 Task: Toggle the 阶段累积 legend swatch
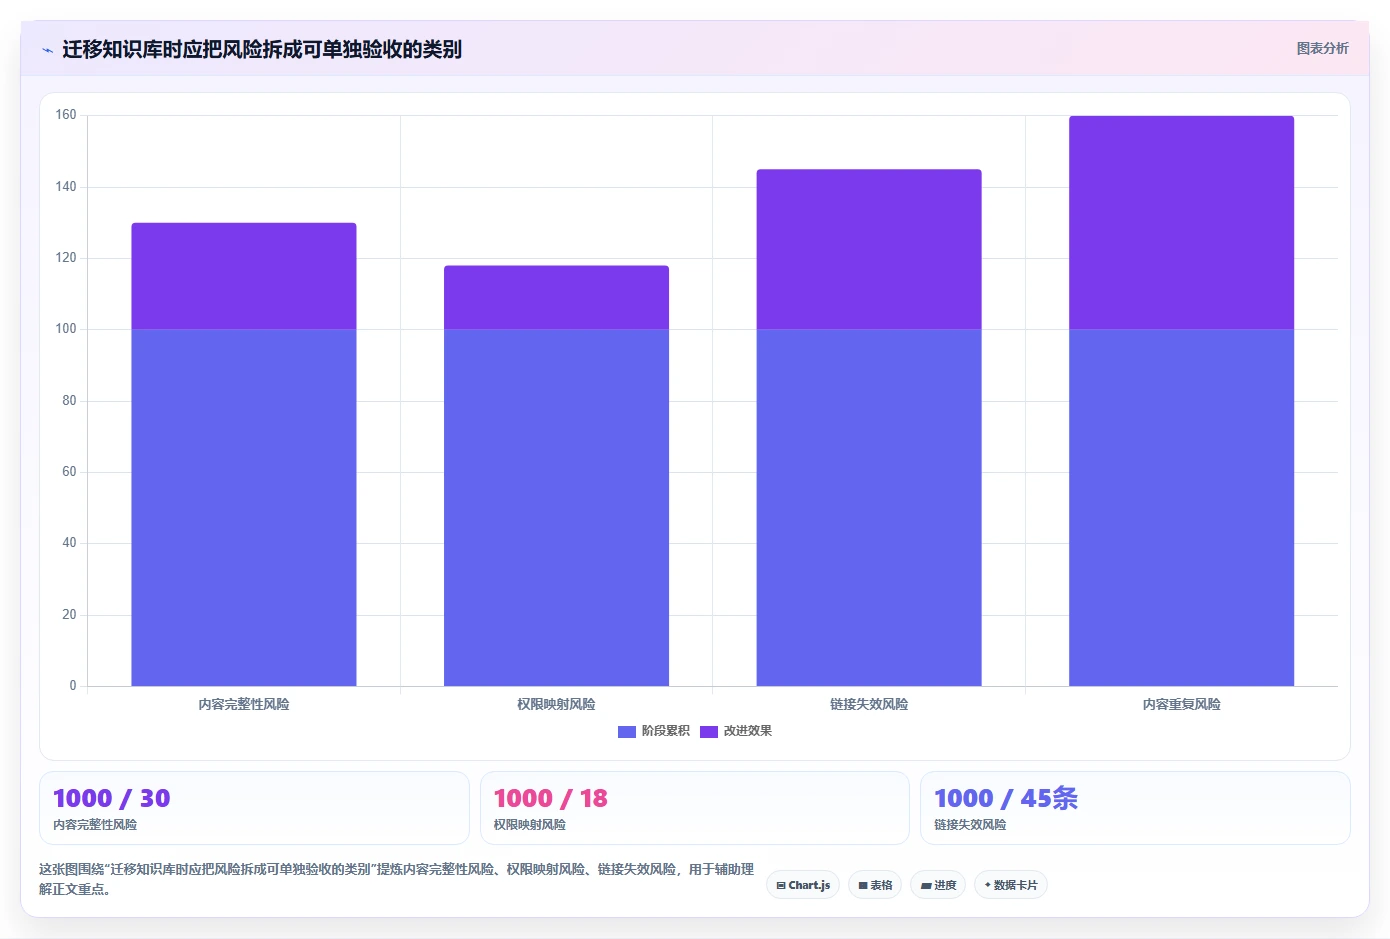tap(627, 732)
